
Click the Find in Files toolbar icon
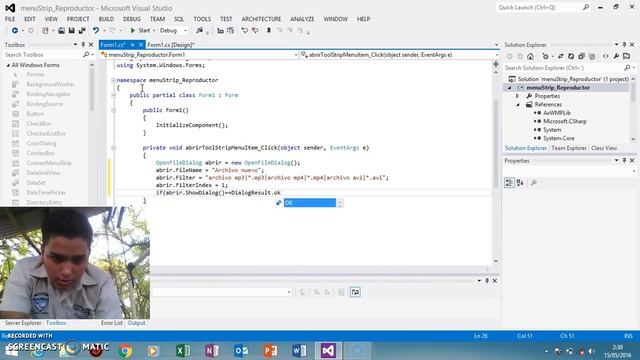(x=199, y=31)
